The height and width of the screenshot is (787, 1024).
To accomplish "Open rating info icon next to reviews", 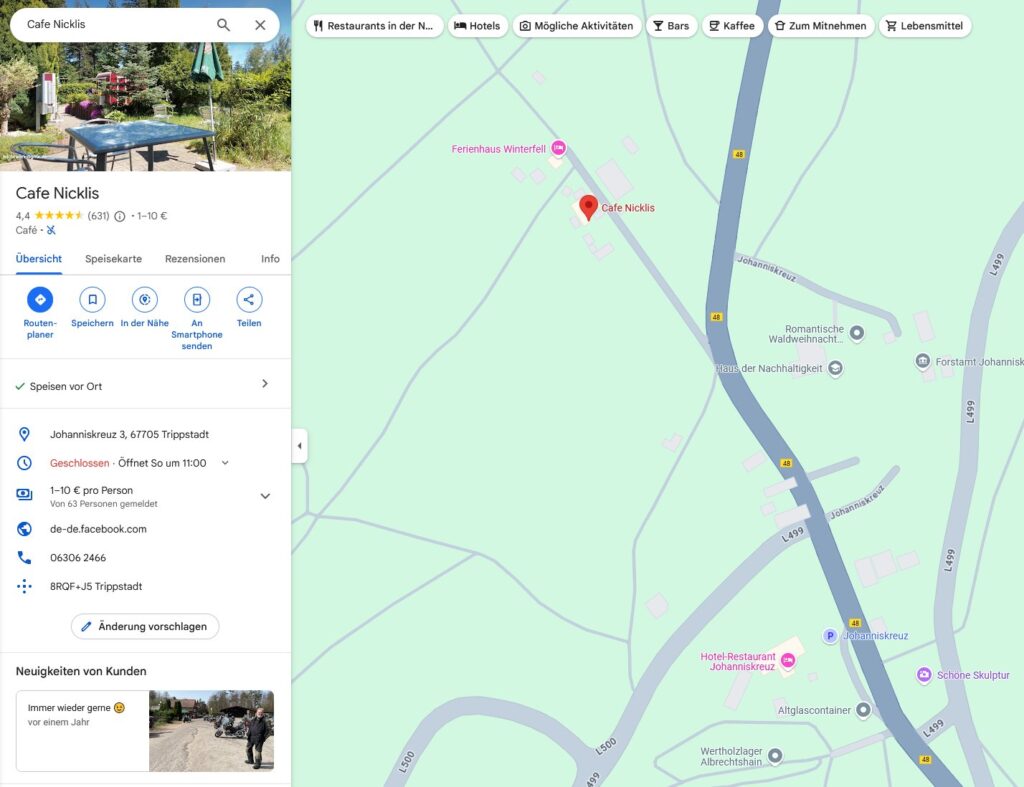I will [120, 216].
